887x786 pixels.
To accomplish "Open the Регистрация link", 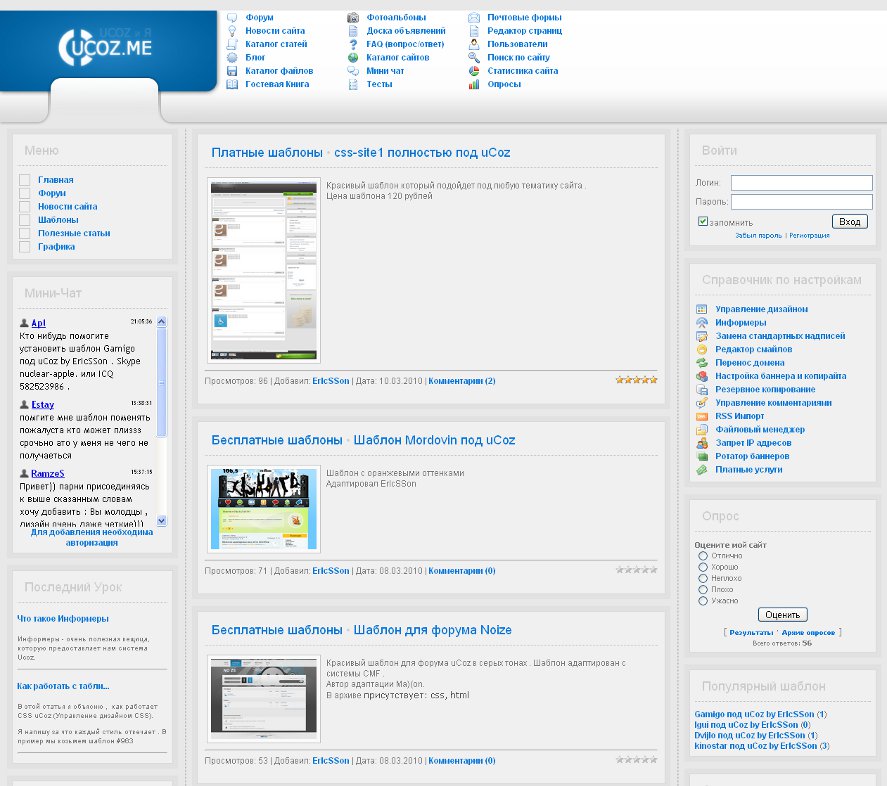I will (810, 235).
